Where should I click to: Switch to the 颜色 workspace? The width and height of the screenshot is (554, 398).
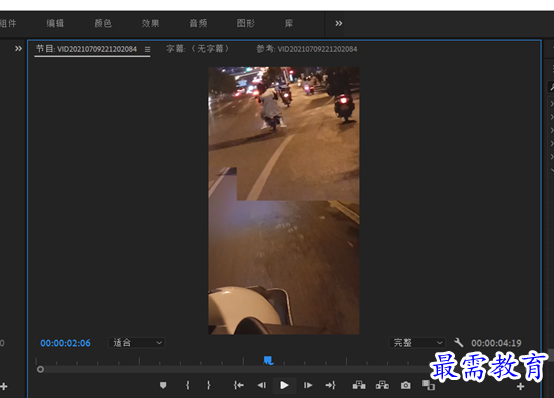point(103,23)
